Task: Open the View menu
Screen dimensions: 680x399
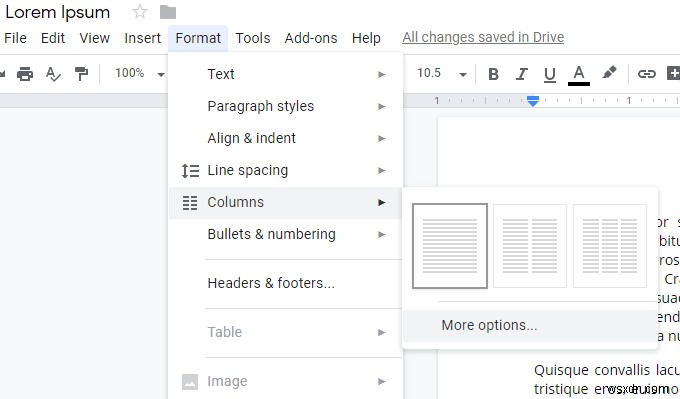Action: [95, 38]
